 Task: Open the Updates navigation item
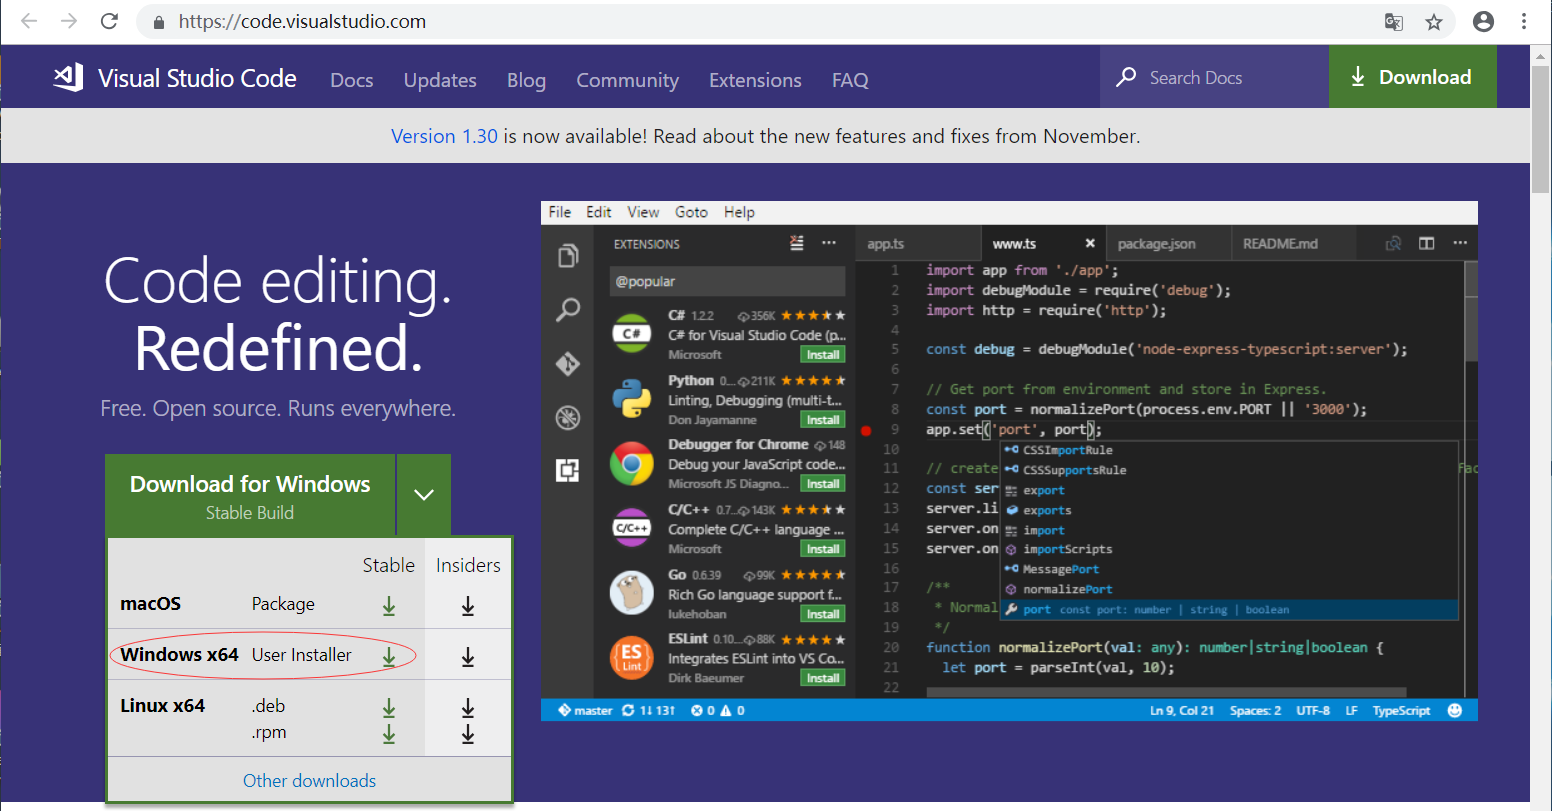point(440,80)
